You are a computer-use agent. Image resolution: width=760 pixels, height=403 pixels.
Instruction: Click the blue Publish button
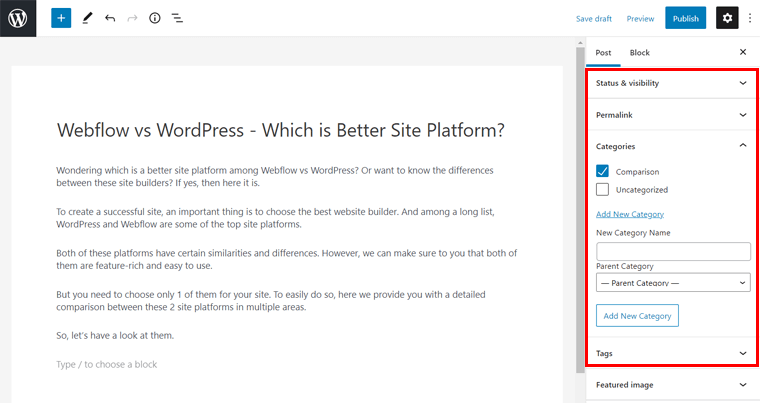coord(685,18)
